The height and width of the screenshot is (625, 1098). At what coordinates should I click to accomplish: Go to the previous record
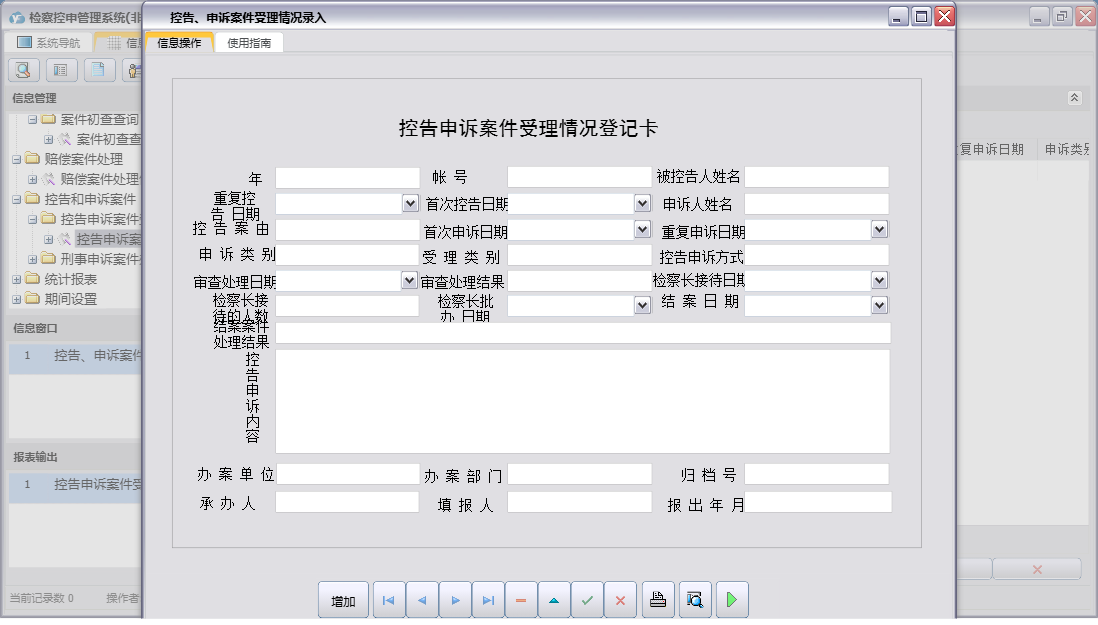point(422,600)
